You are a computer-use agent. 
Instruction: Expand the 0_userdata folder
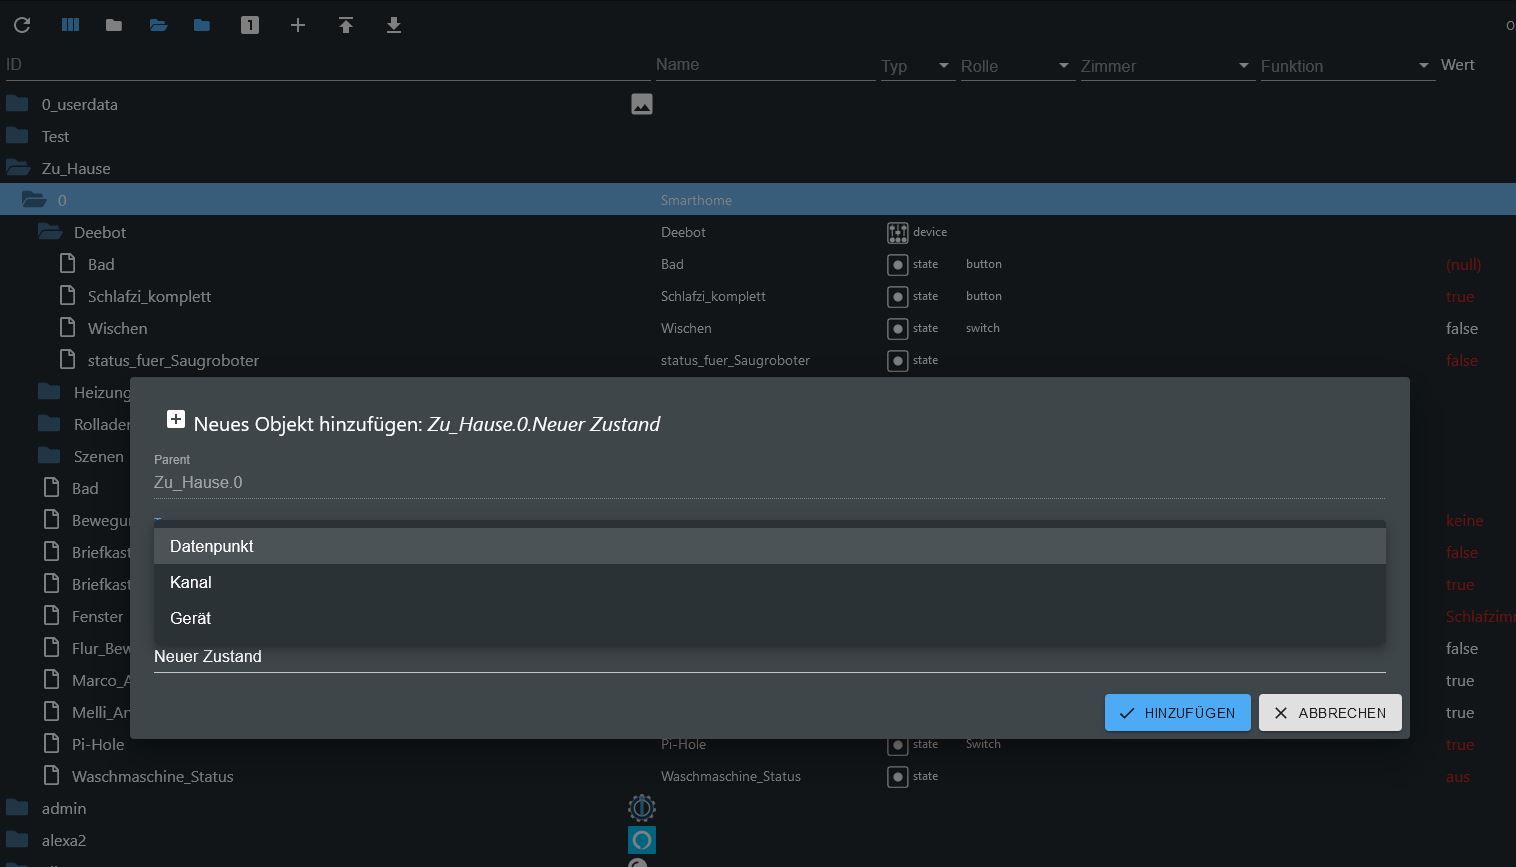coord(17,104)
